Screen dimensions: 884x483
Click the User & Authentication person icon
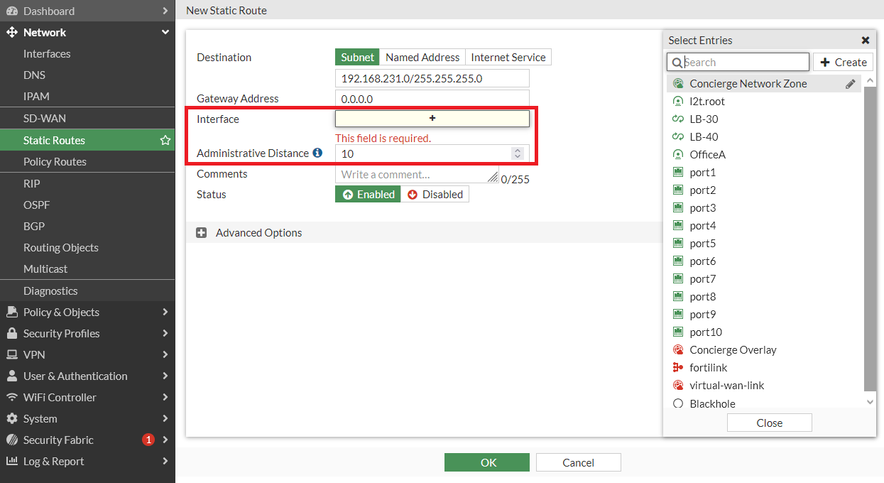(x=12, y=375)
